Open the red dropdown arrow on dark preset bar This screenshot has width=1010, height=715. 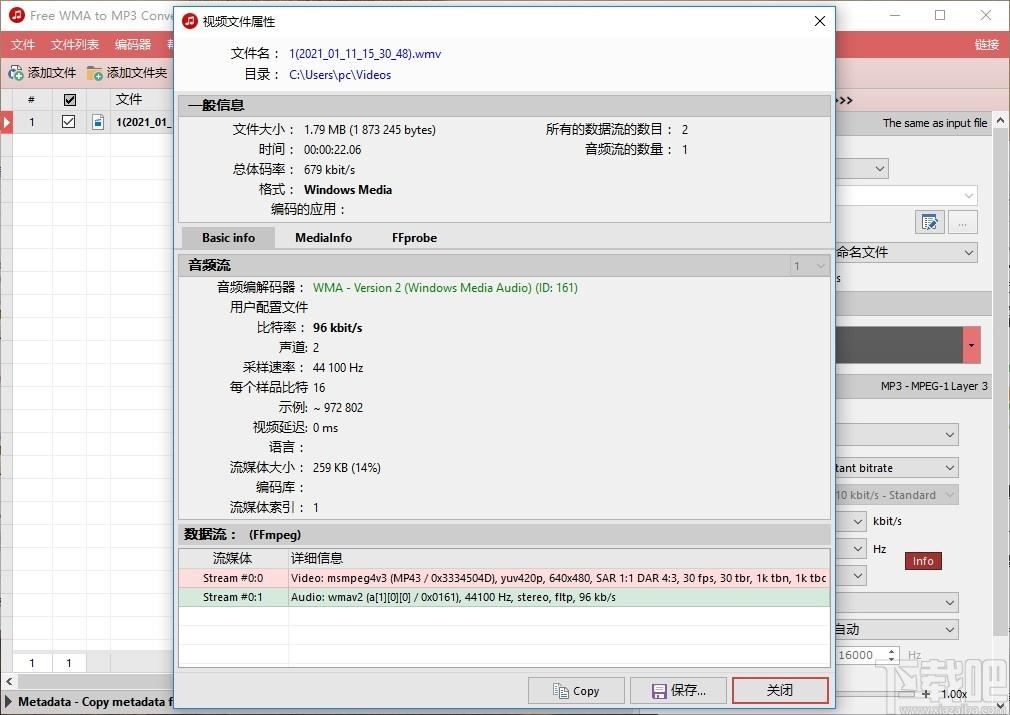(x=971, y=345)
